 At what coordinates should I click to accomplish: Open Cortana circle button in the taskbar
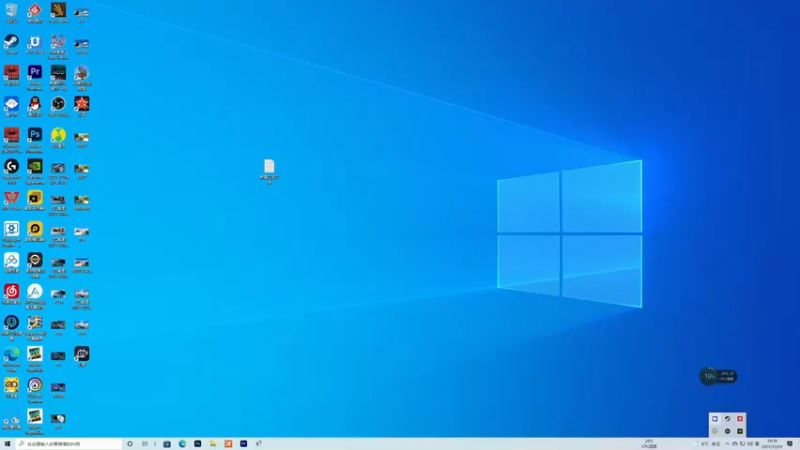pos(130,444)
